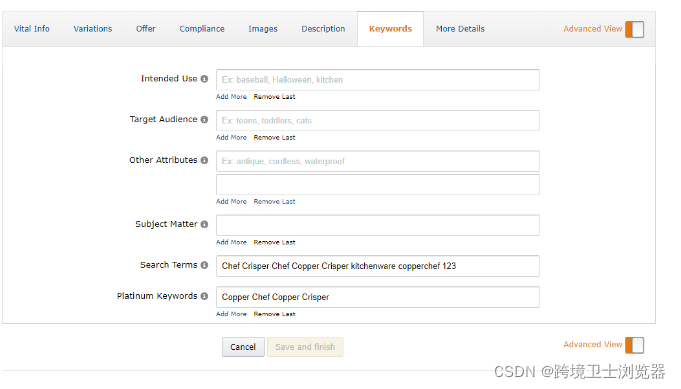Click Remove Last under Subject Matter
This screenshot has height=389, width=681.
[x=274, y=242]
